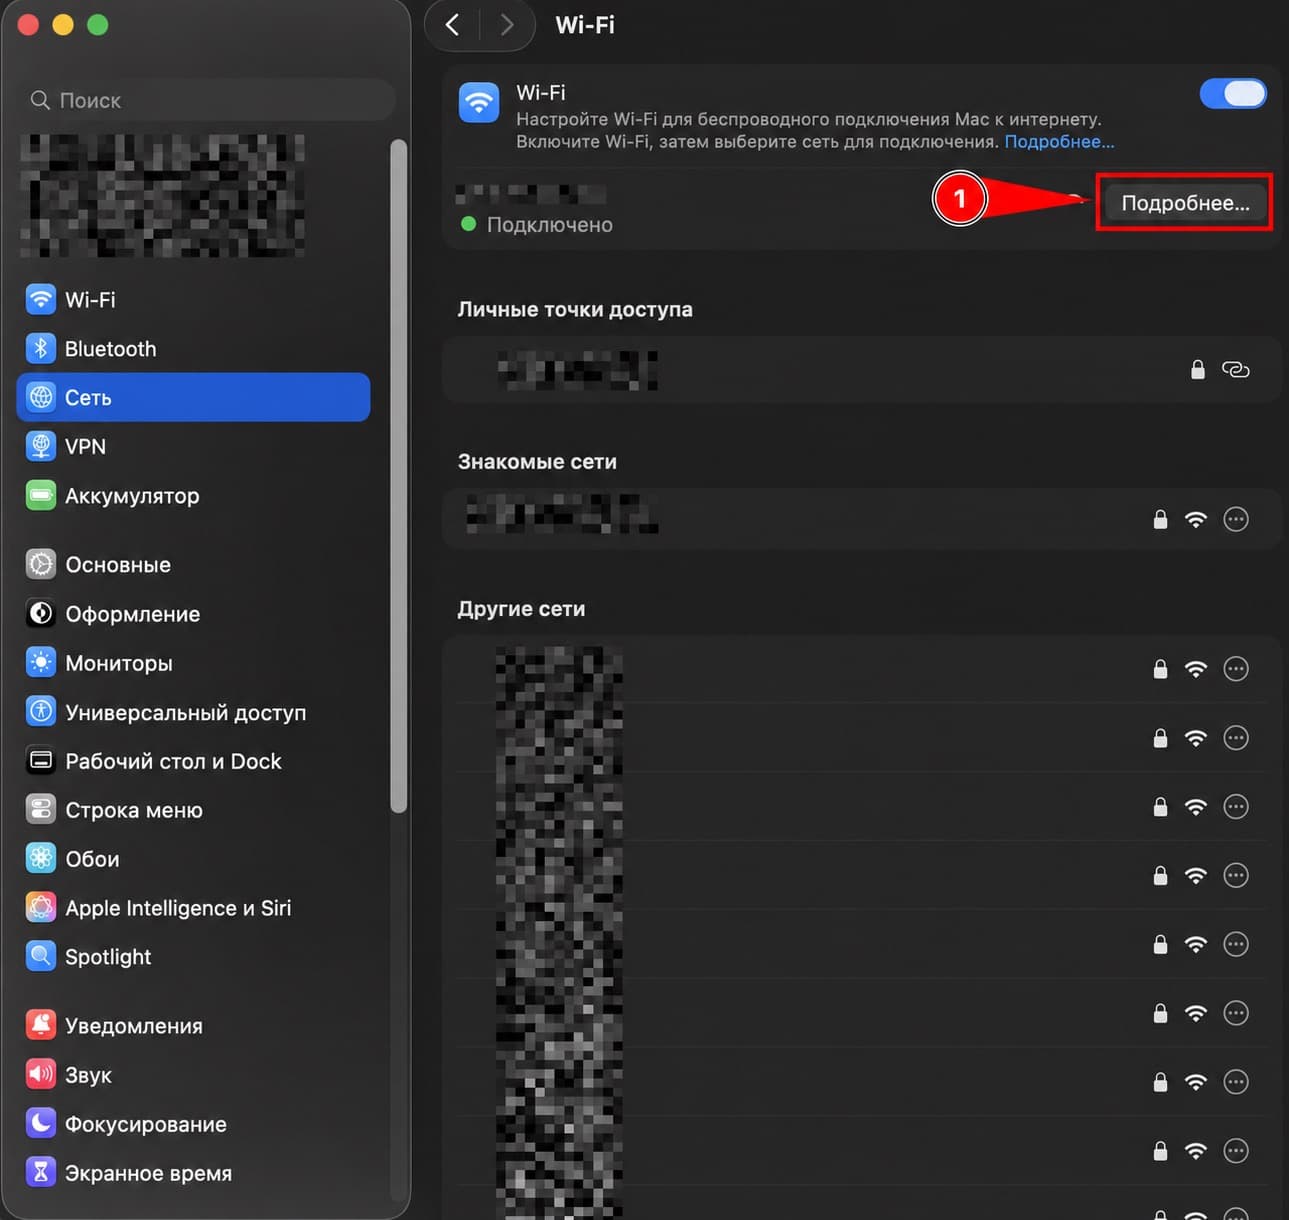Open Уведомления settings

click(193, 1025)
